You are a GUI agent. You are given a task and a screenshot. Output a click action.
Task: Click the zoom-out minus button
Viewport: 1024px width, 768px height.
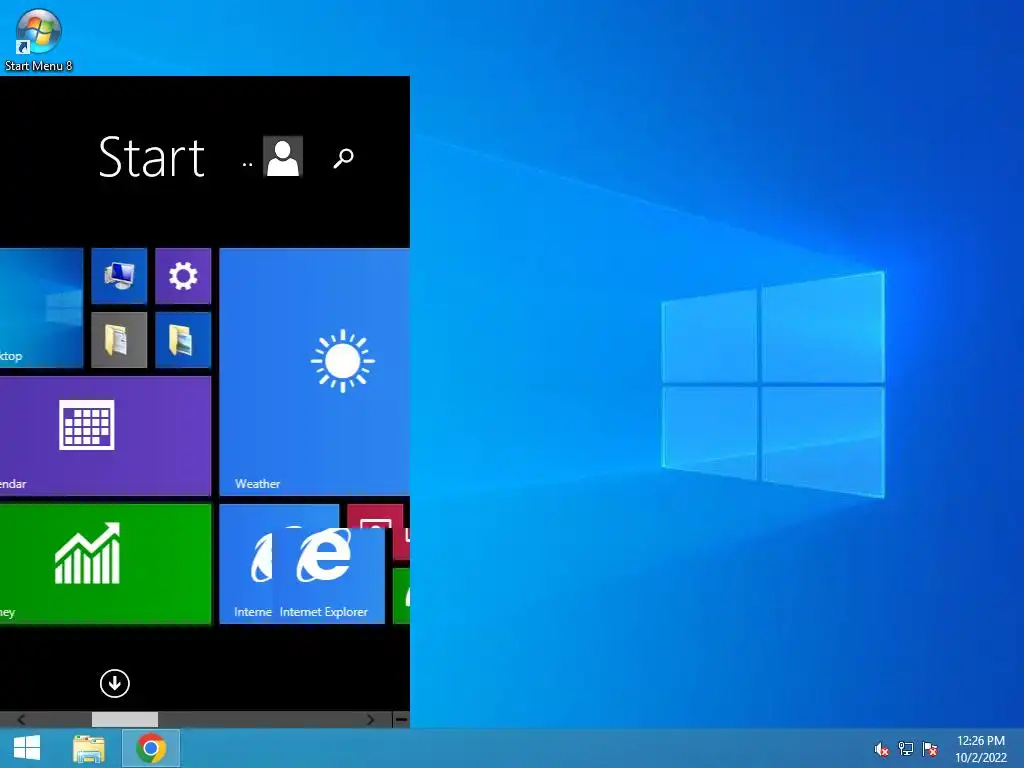(401, 720)
